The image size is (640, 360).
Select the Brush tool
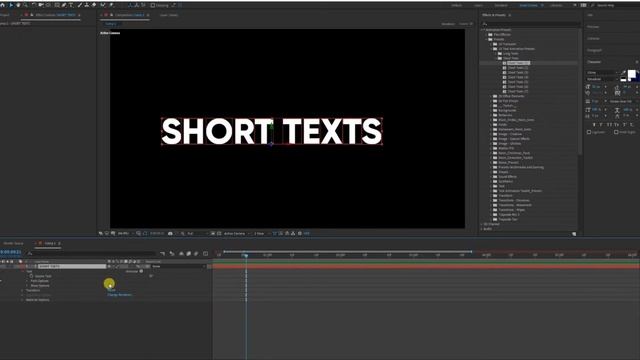pyautogui.click(x=80, y=5)
